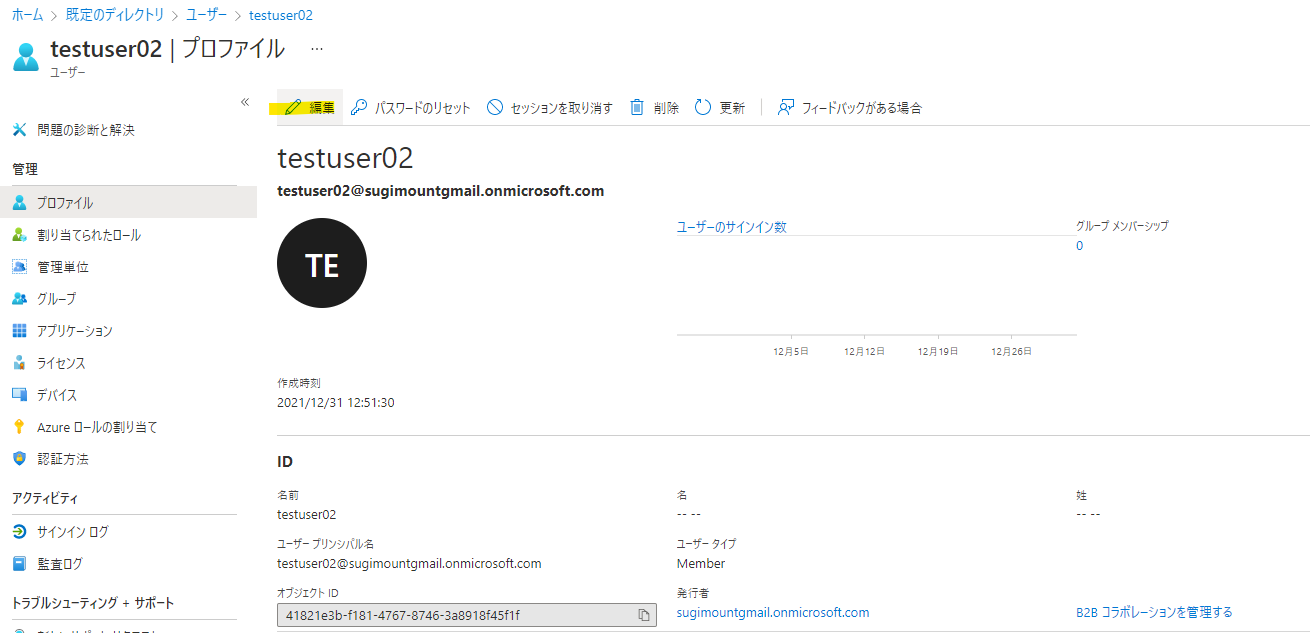The height and width of the screenshot is (633, 1310).
Task: Open the 認証方法 section
Action: [65, 461]
